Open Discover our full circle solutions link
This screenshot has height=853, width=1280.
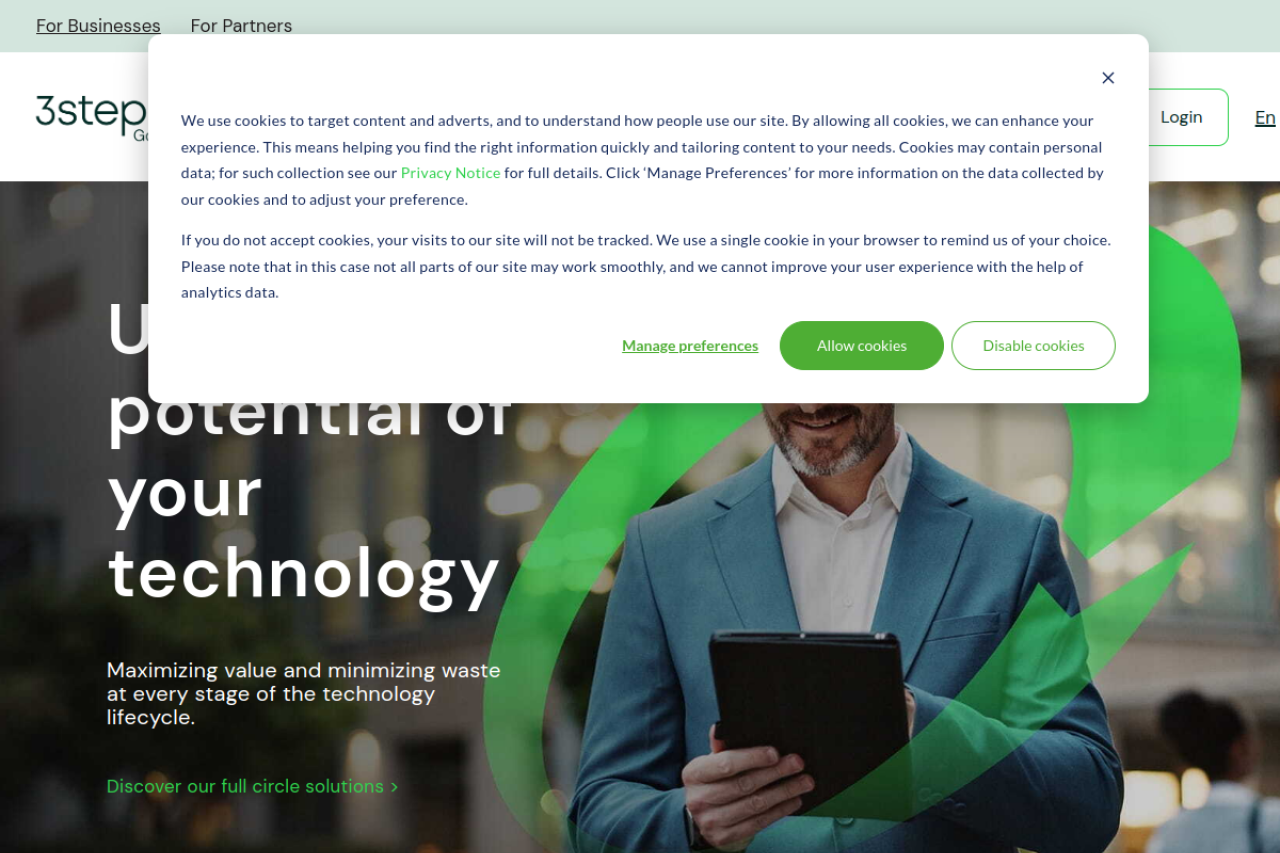coord(252,787)
